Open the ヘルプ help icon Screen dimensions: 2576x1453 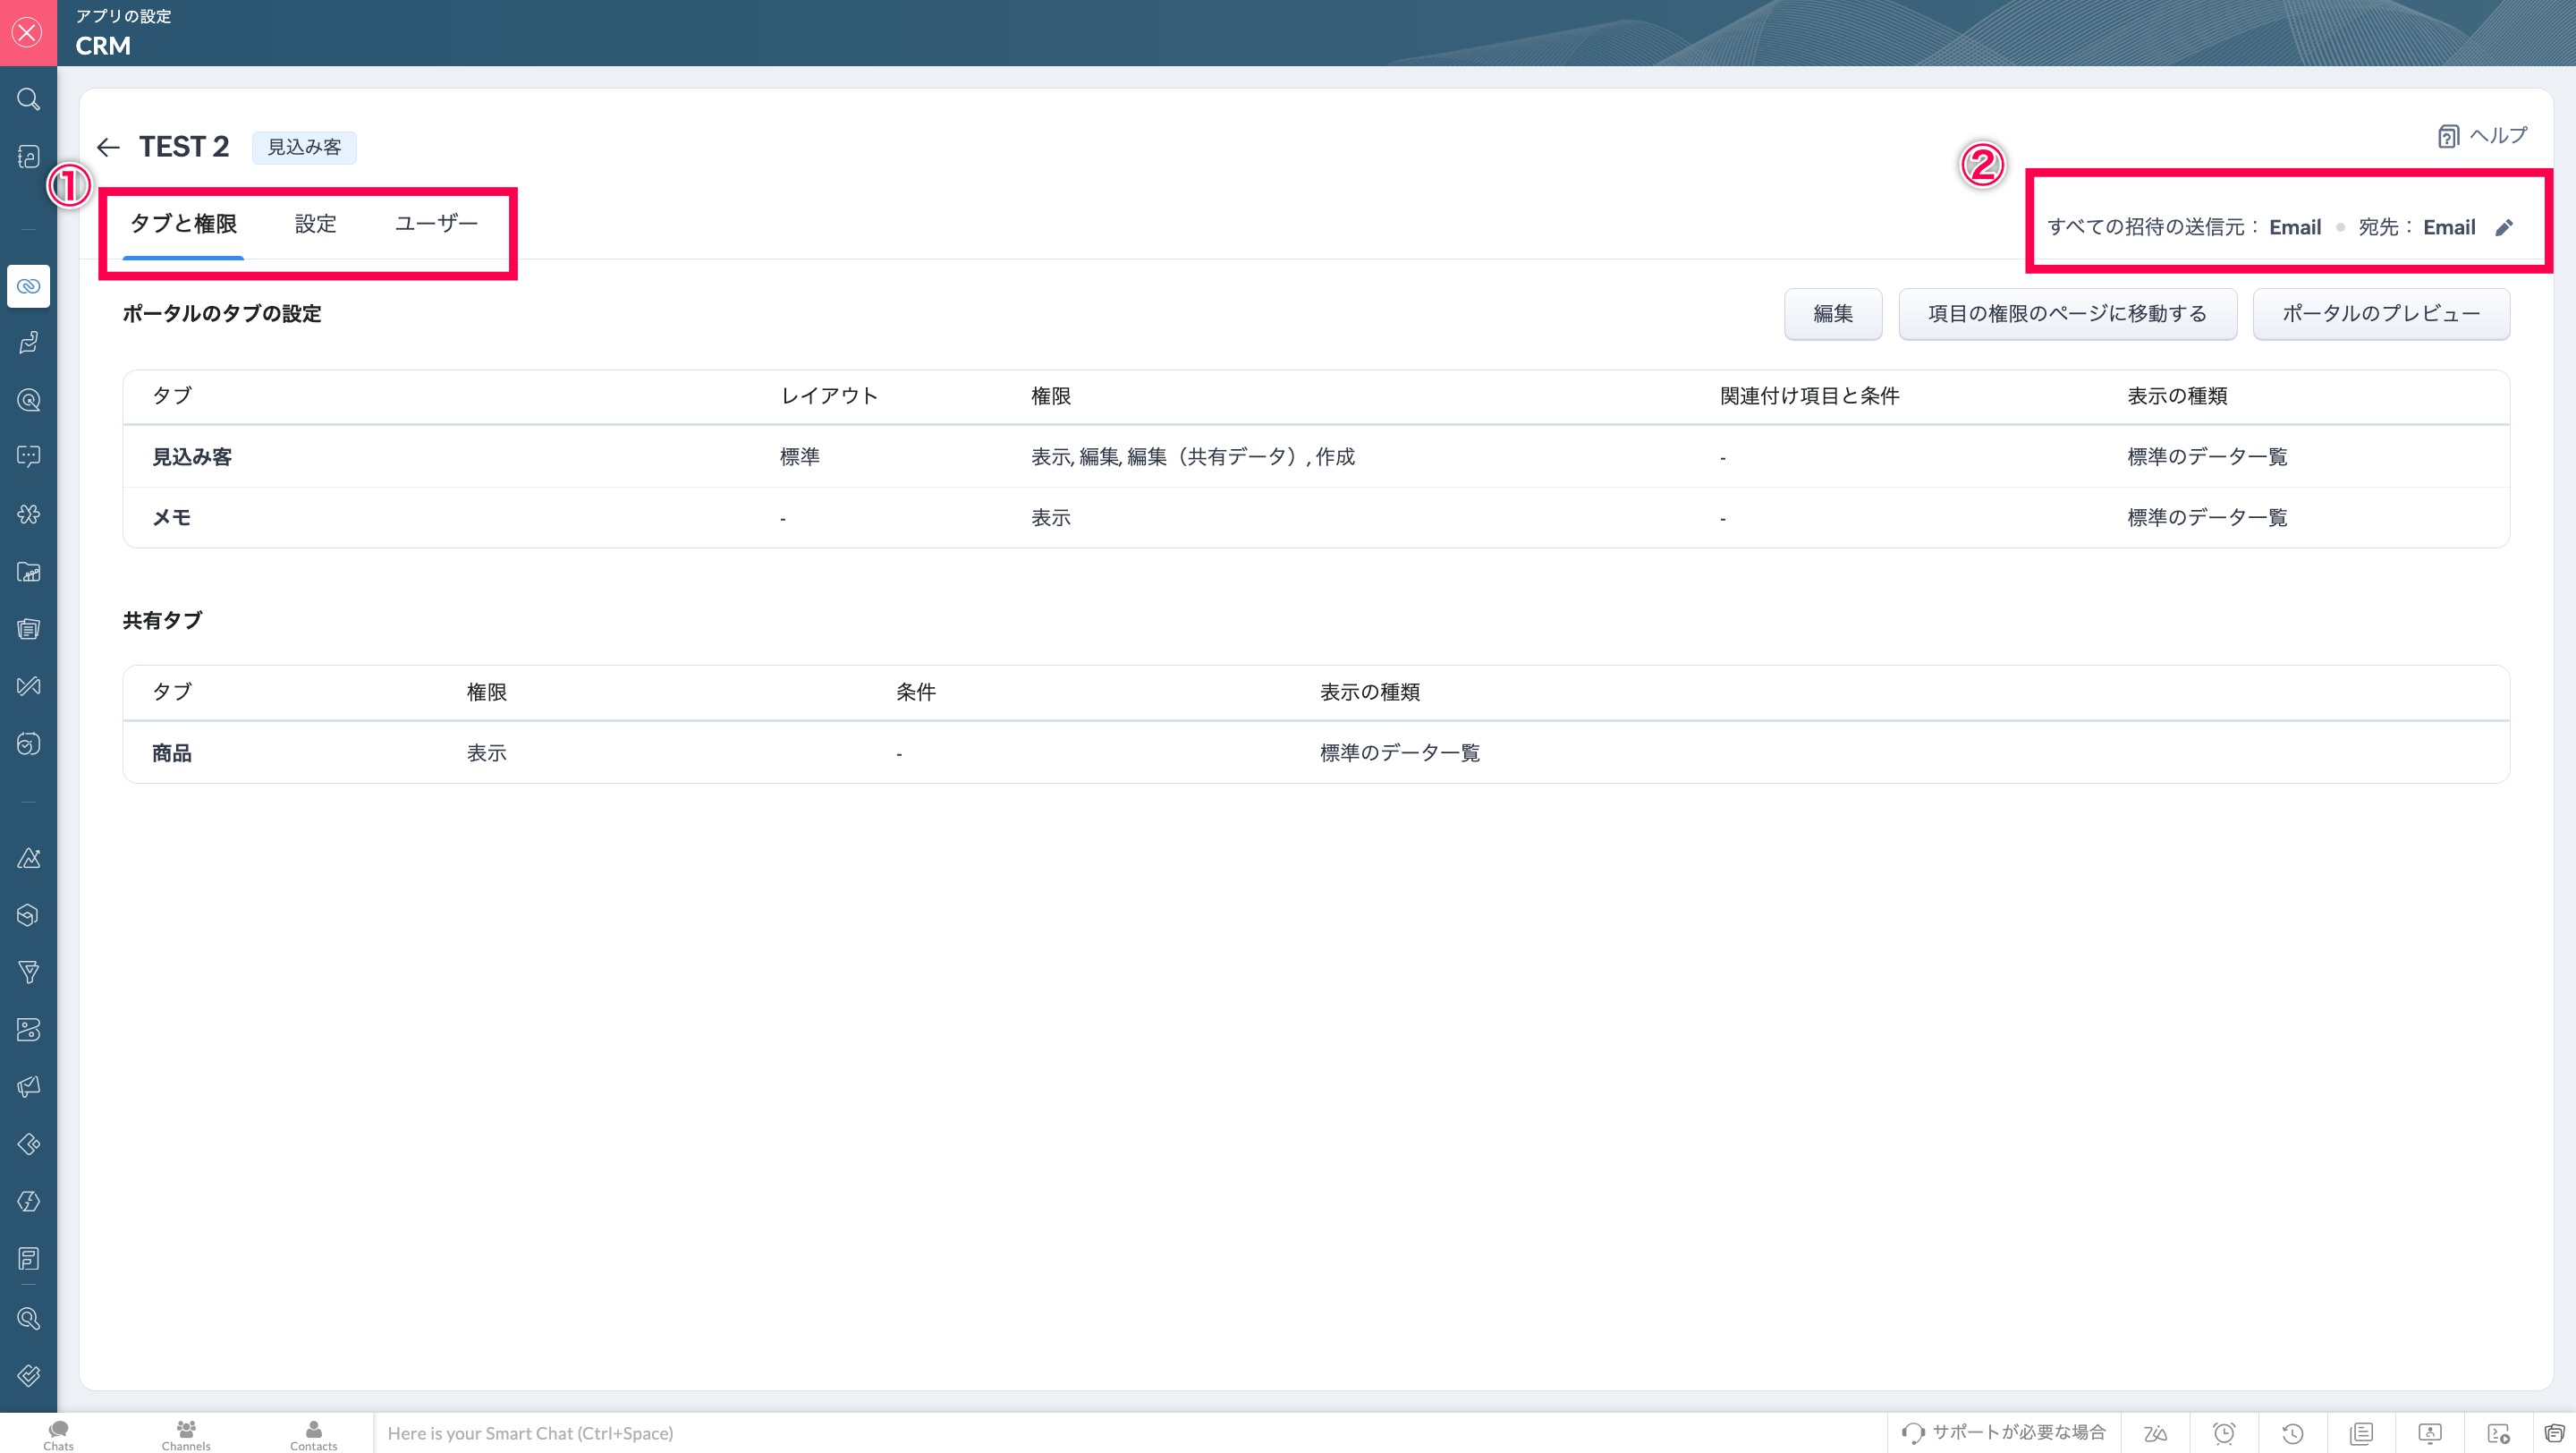pos(2448,136)
